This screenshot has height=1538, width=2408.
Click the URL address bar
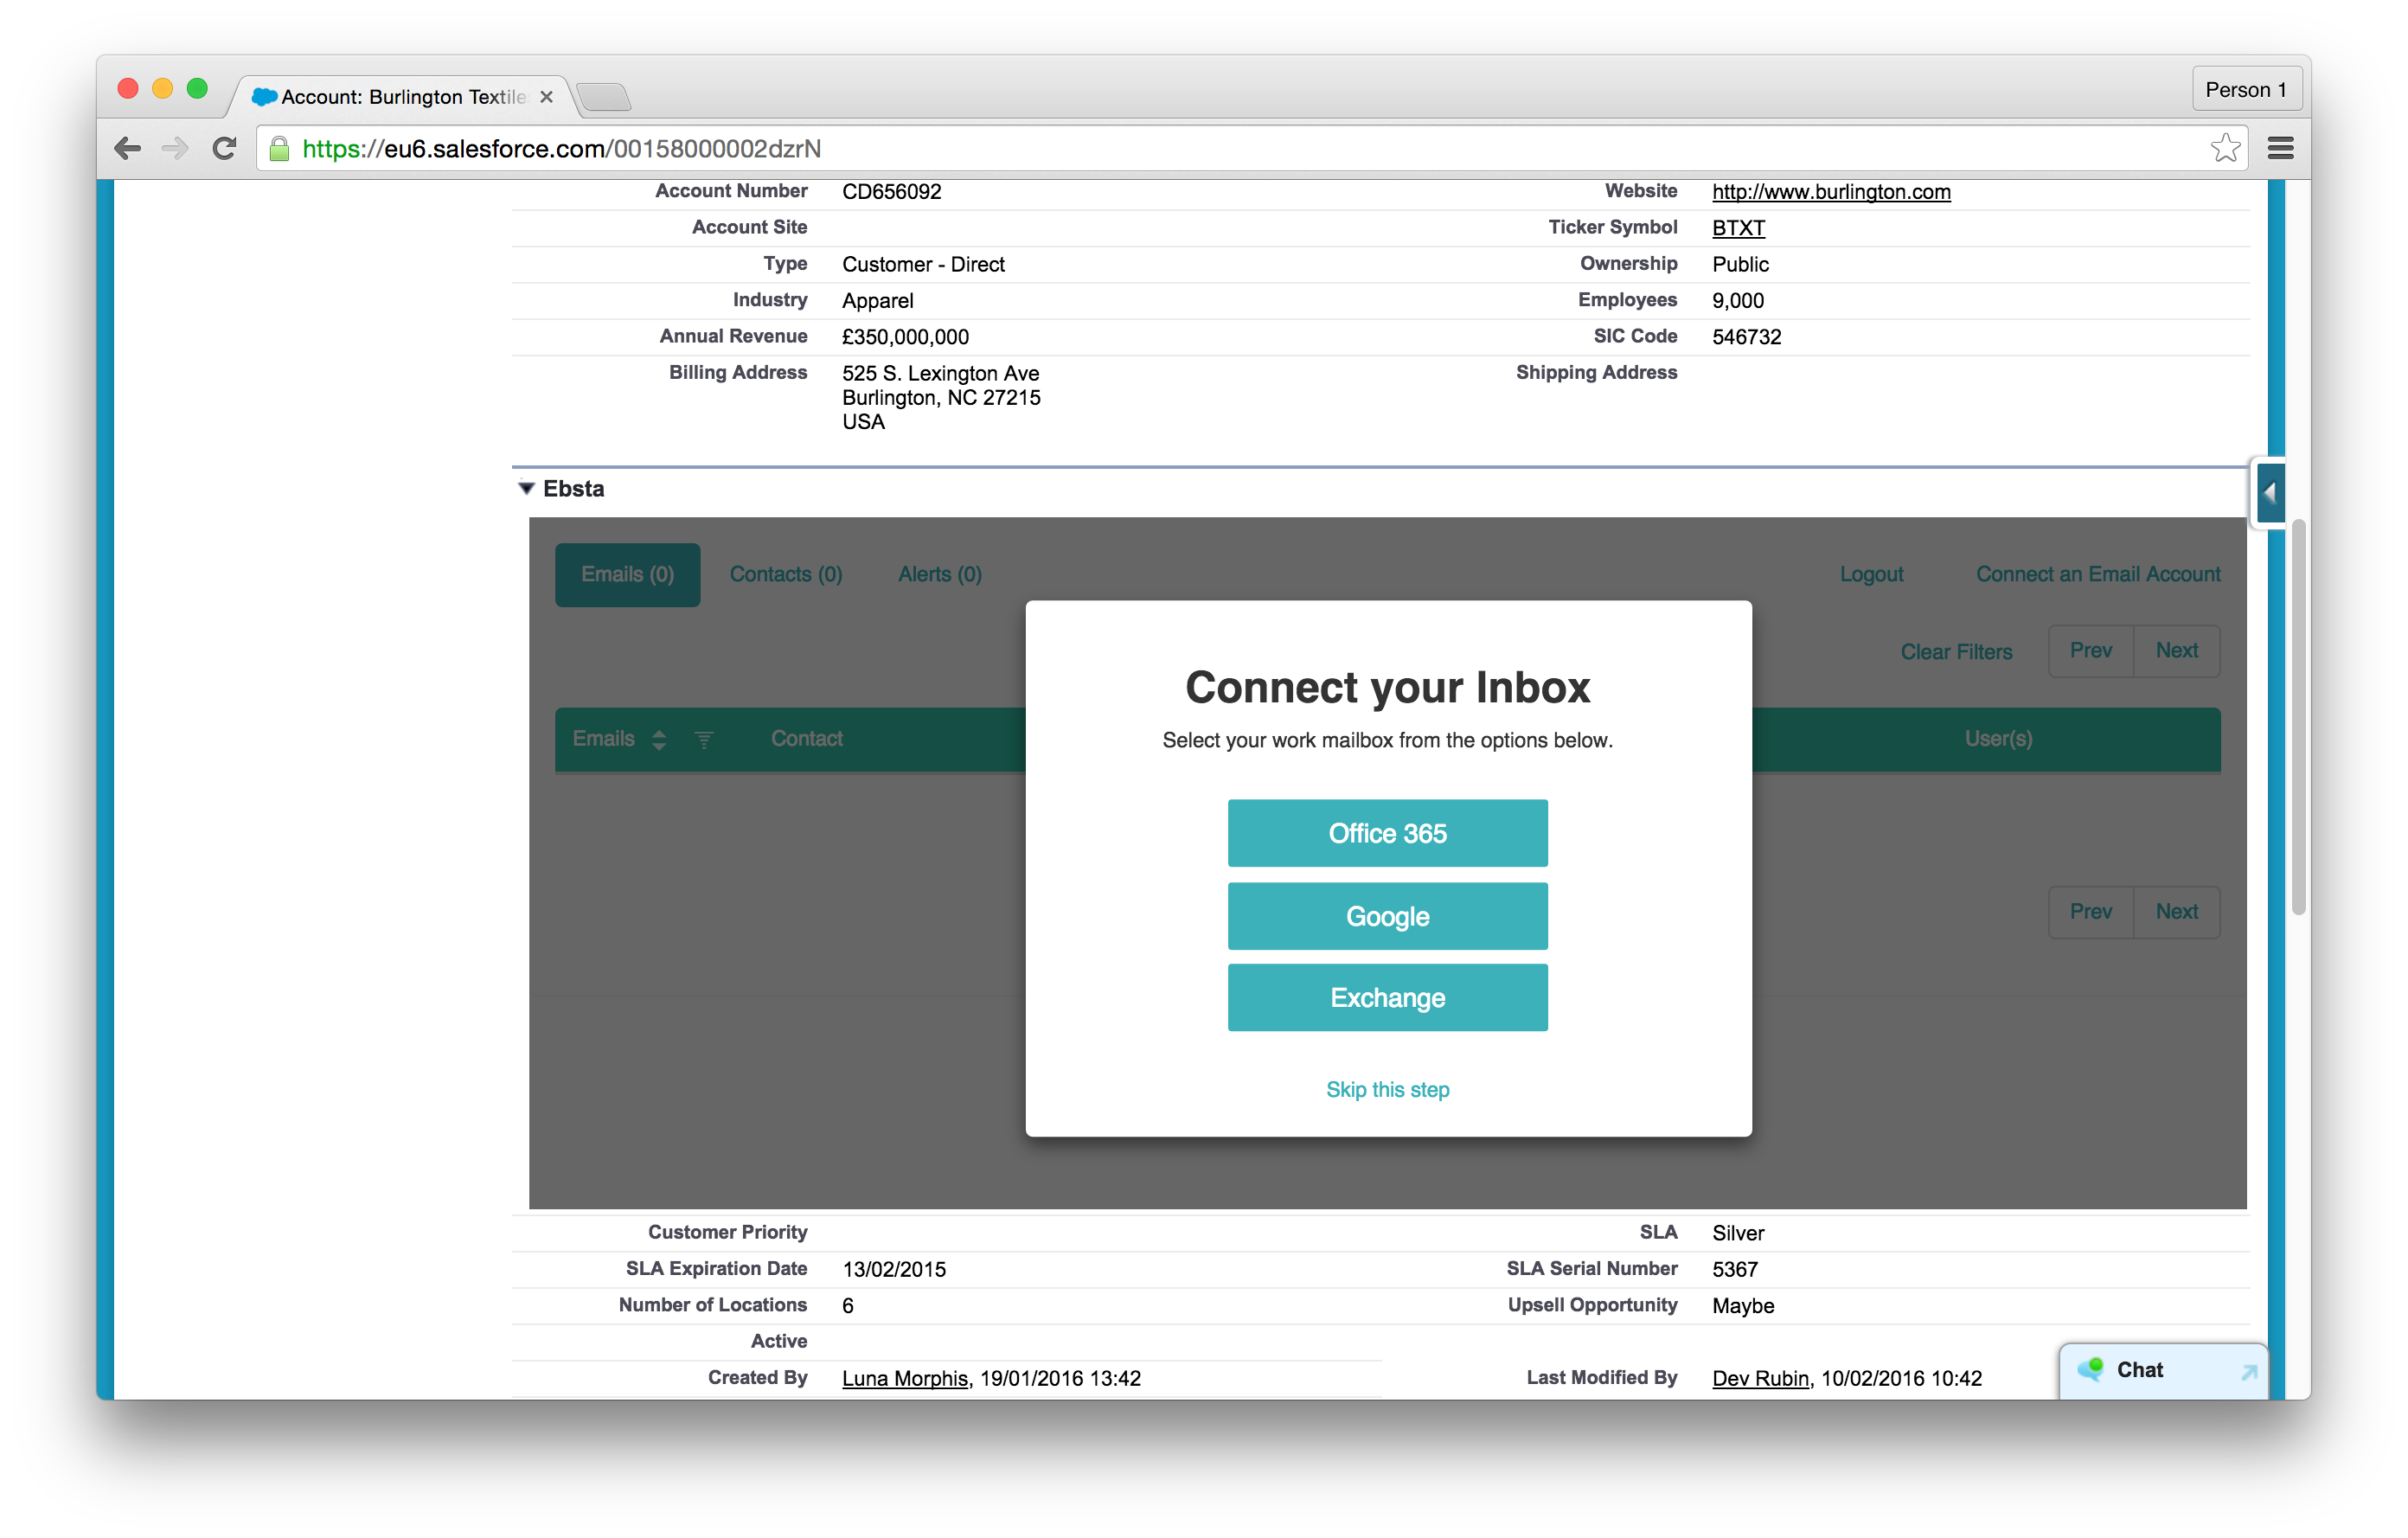tap(1200, 149)
